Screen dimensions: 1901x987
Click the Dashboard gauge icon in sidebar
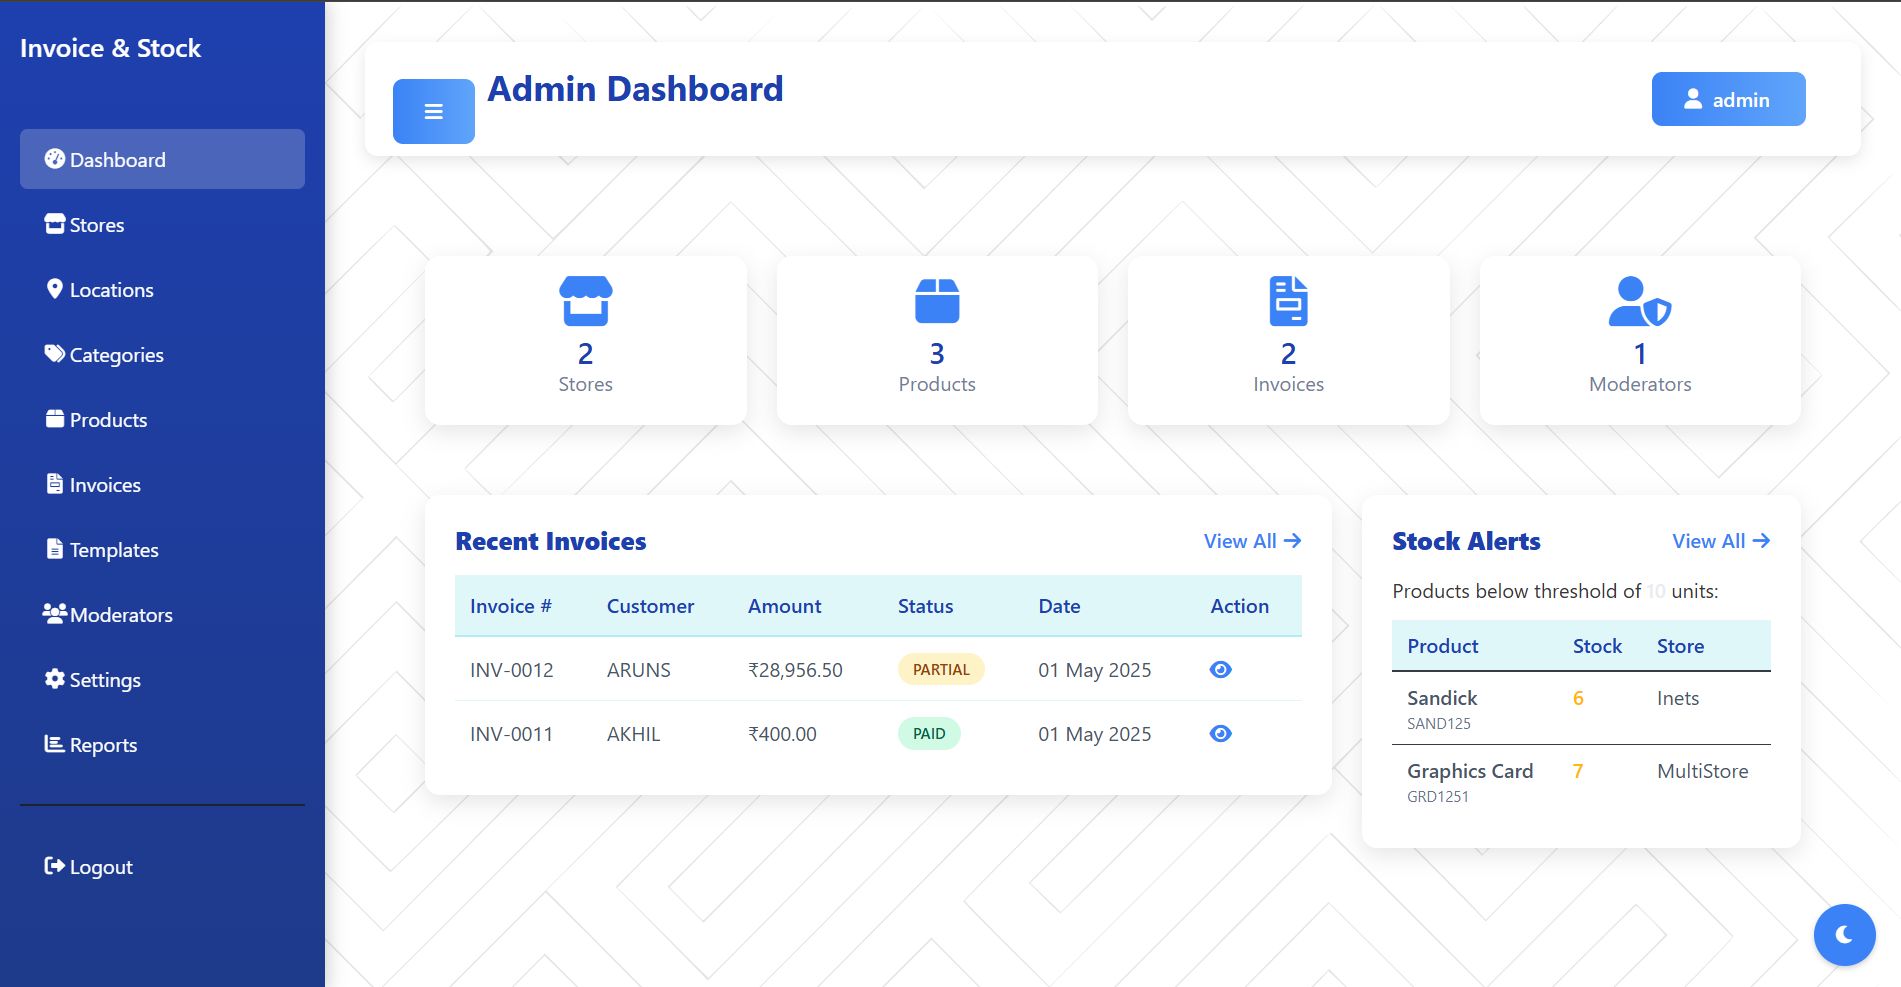point(55,158)
